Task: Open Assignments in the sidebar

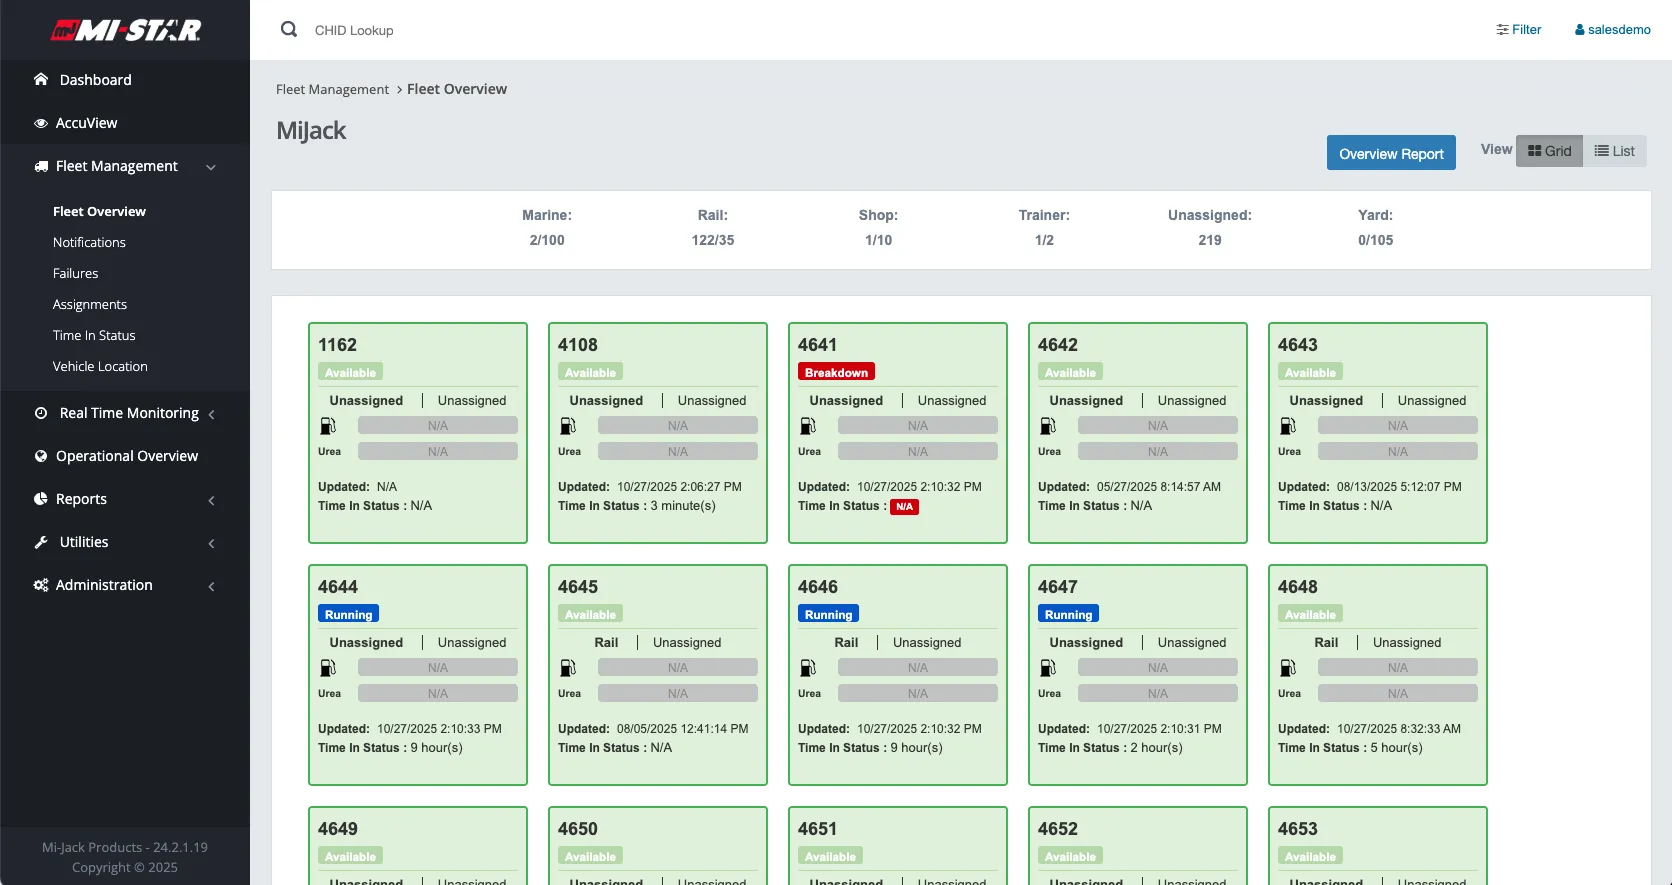Action: coord(90,304)
